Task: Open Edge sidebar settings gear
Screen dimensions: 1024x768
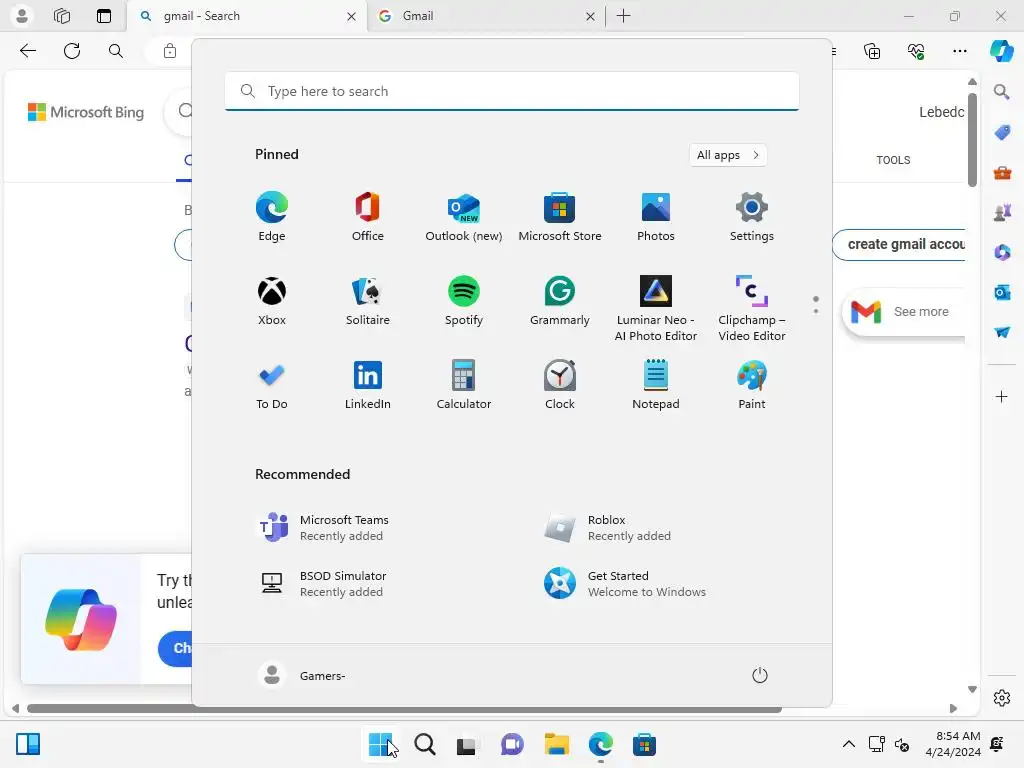Action: [1002, 698]
